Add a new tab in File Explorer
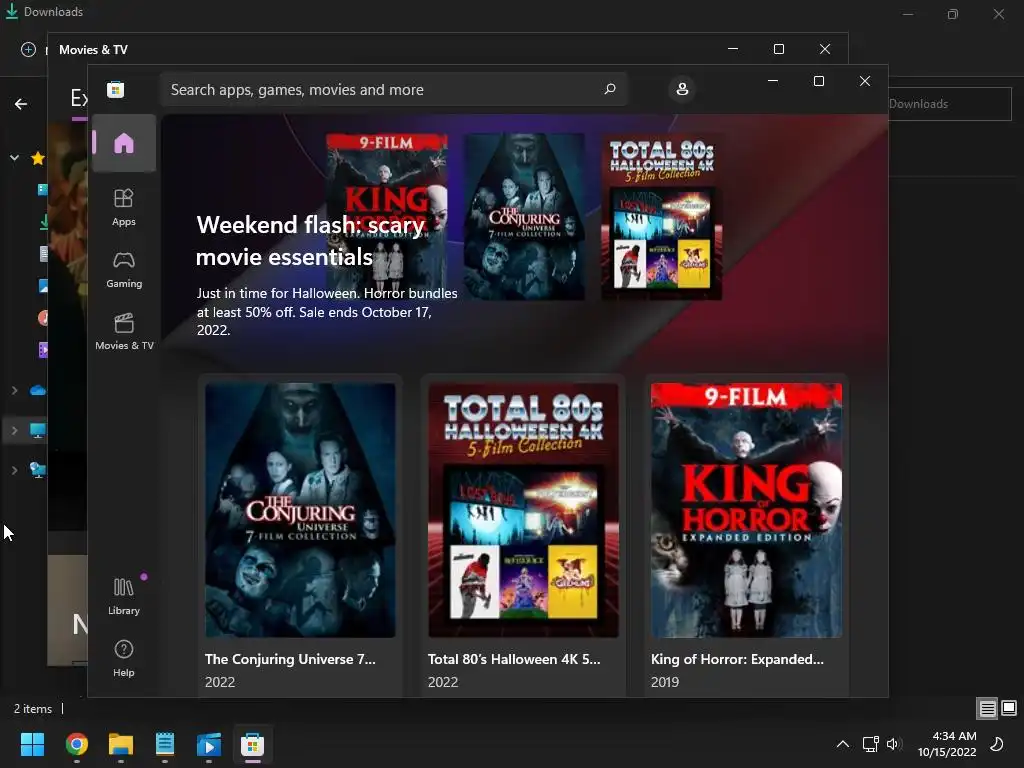 click(x=28, y=50)
